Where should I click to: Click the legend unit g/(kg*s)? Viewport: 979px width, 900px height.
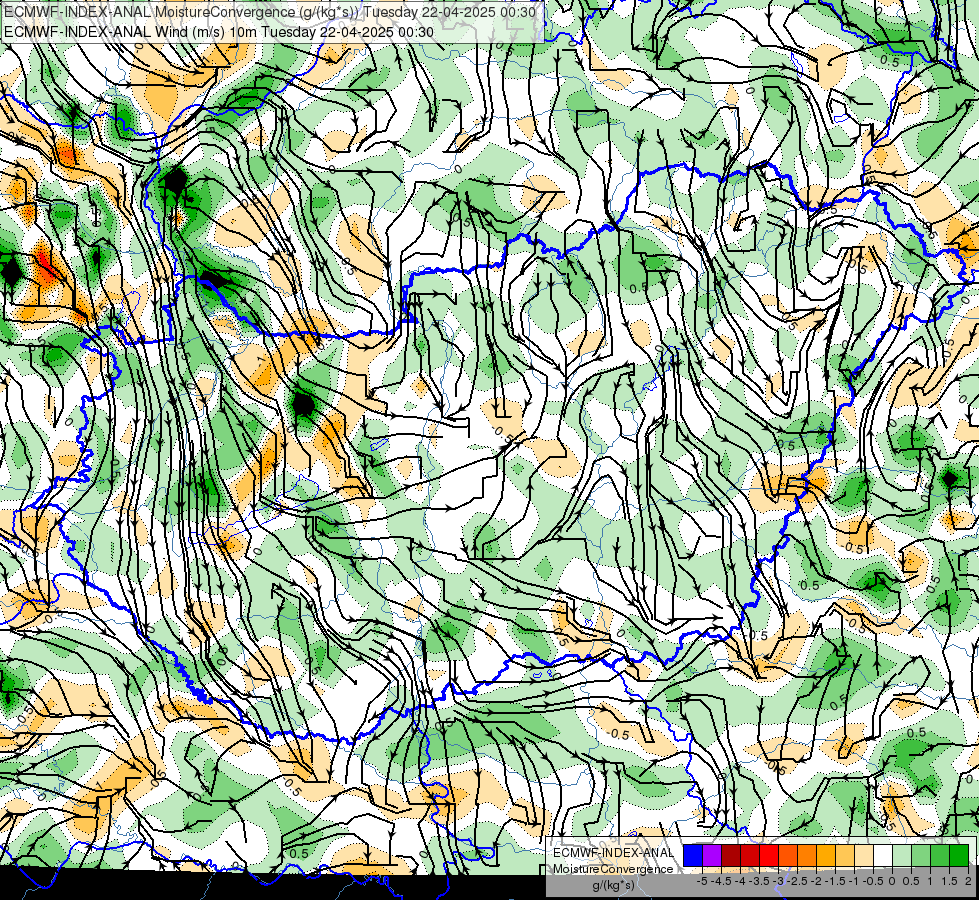(613, 885)
